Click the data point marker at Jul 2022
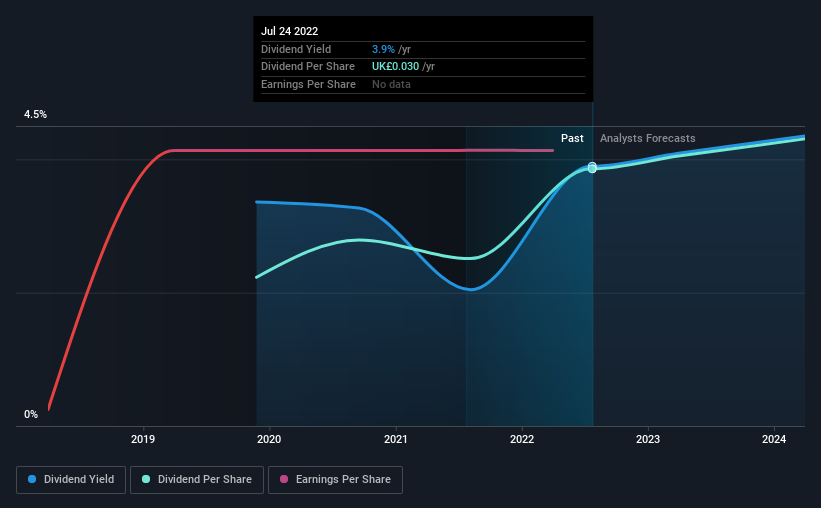Viewport: 821px width, 508px height. click(x=592, y=168)
